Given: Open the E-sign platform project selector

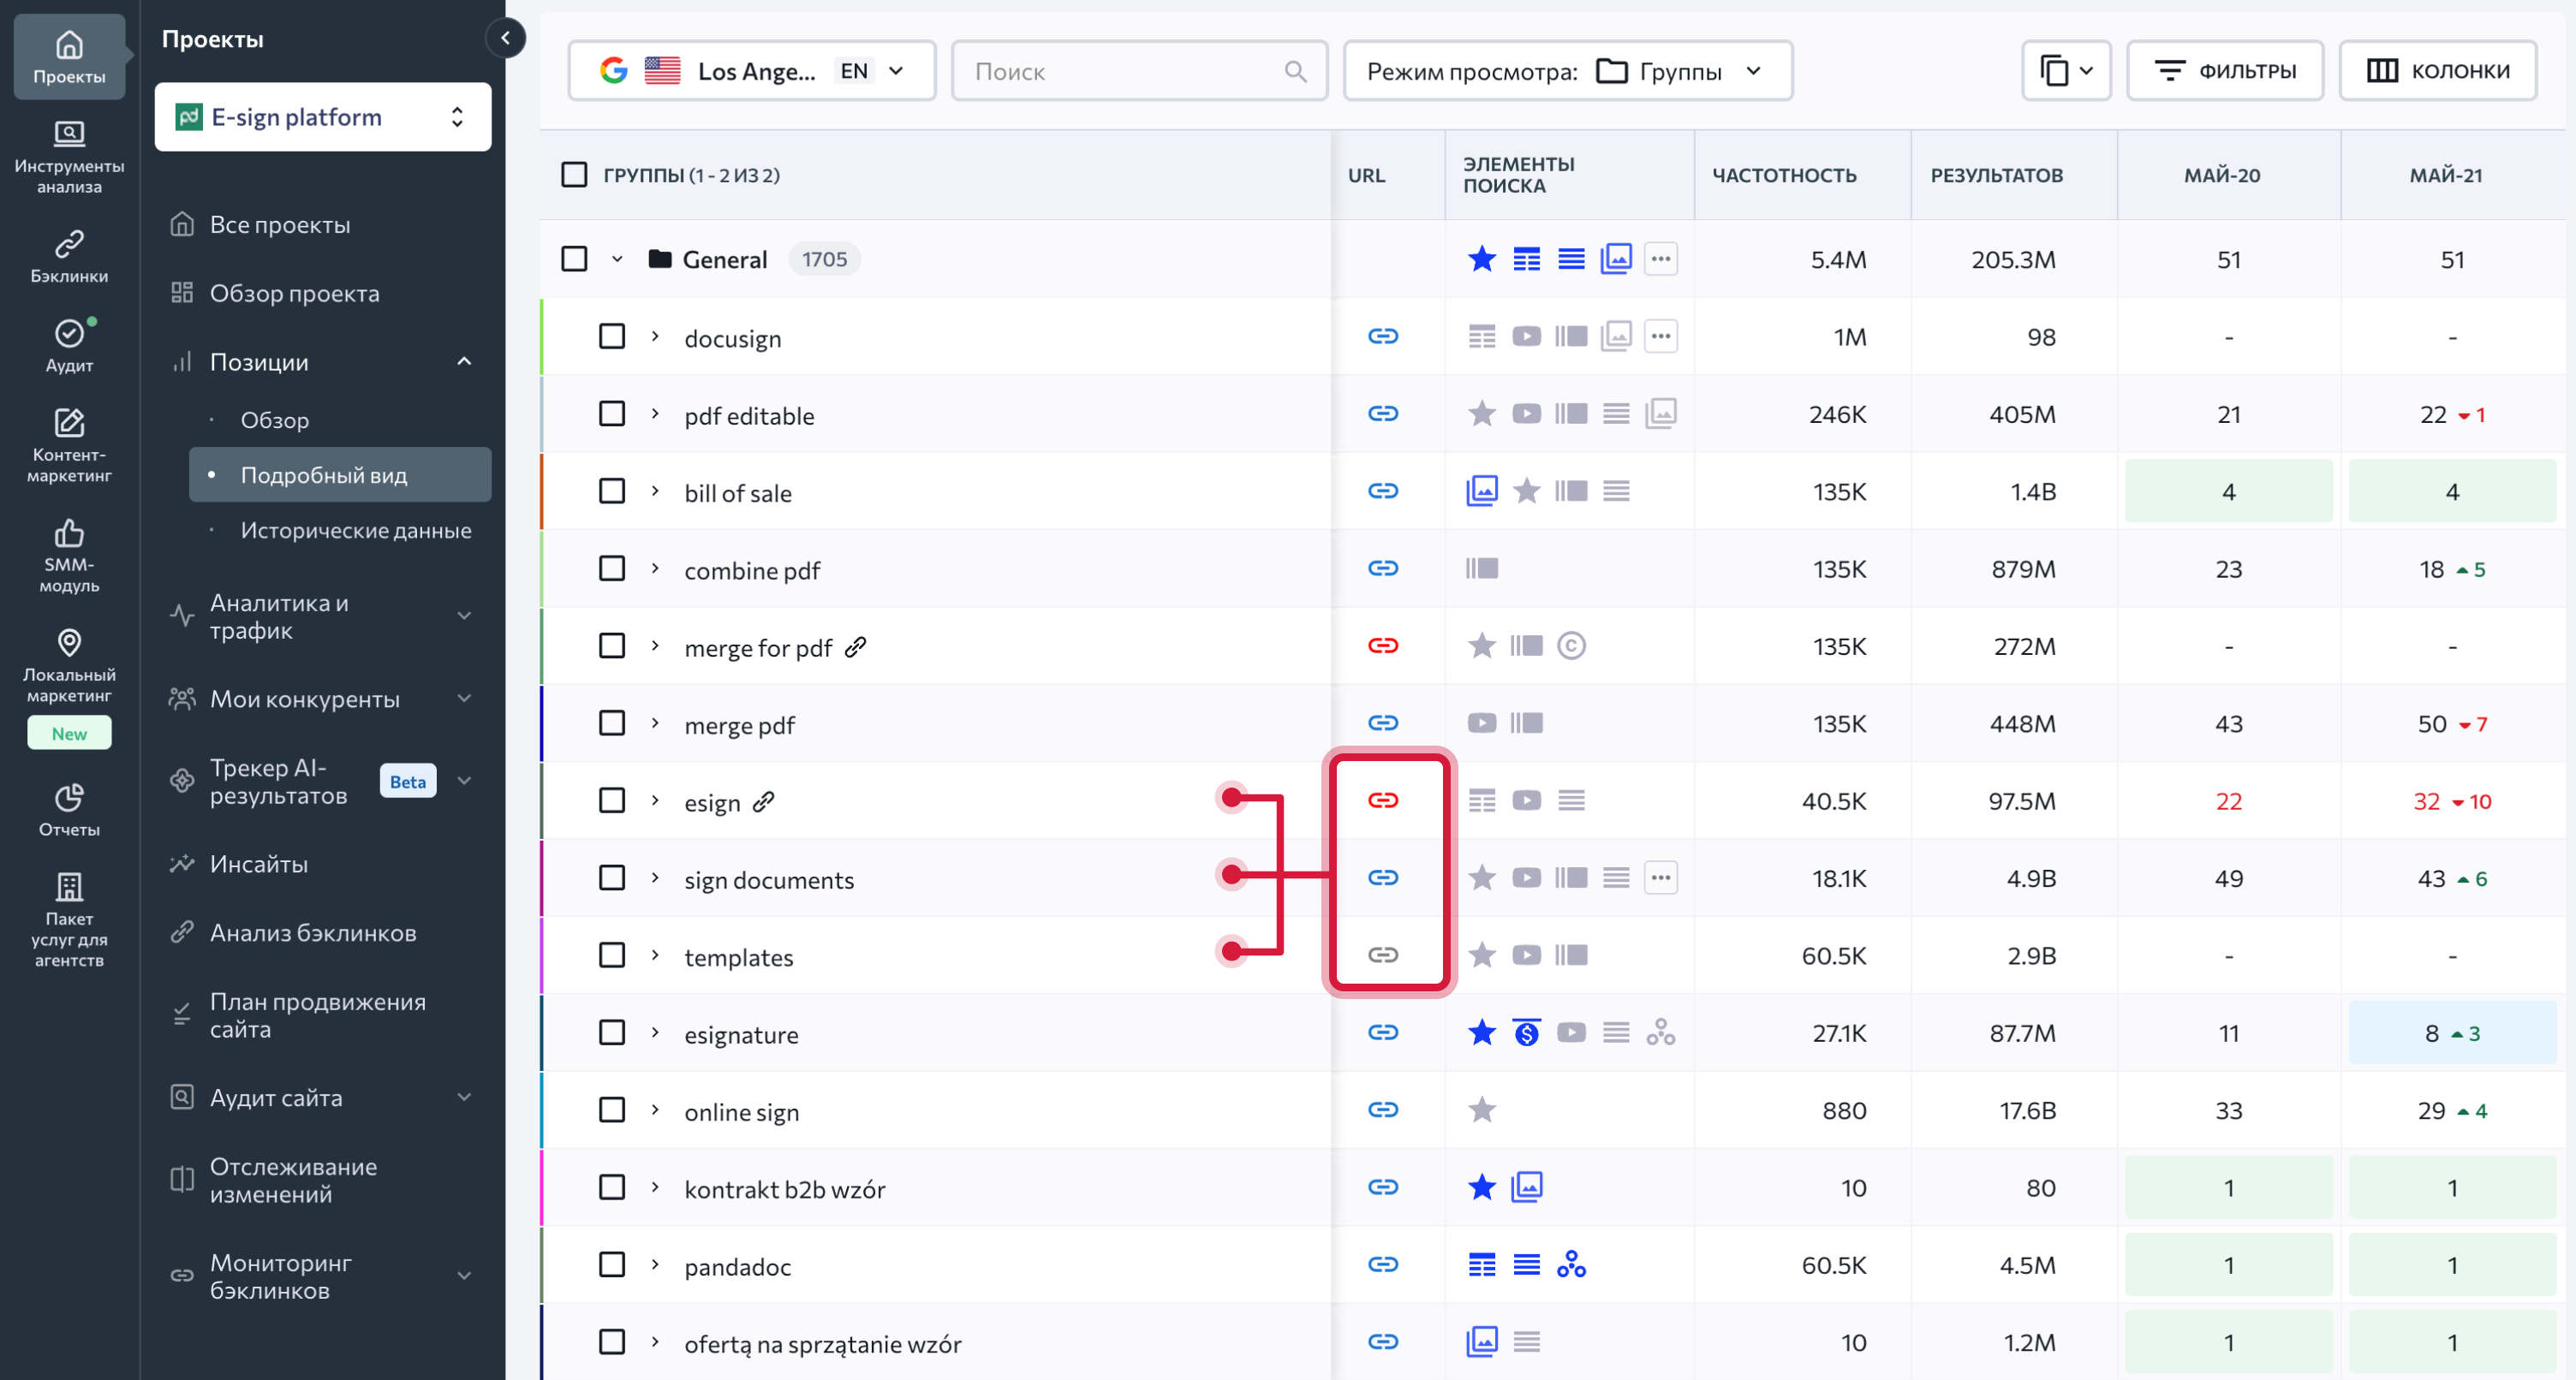Looking at the screenshot, I should coord(323,117).
